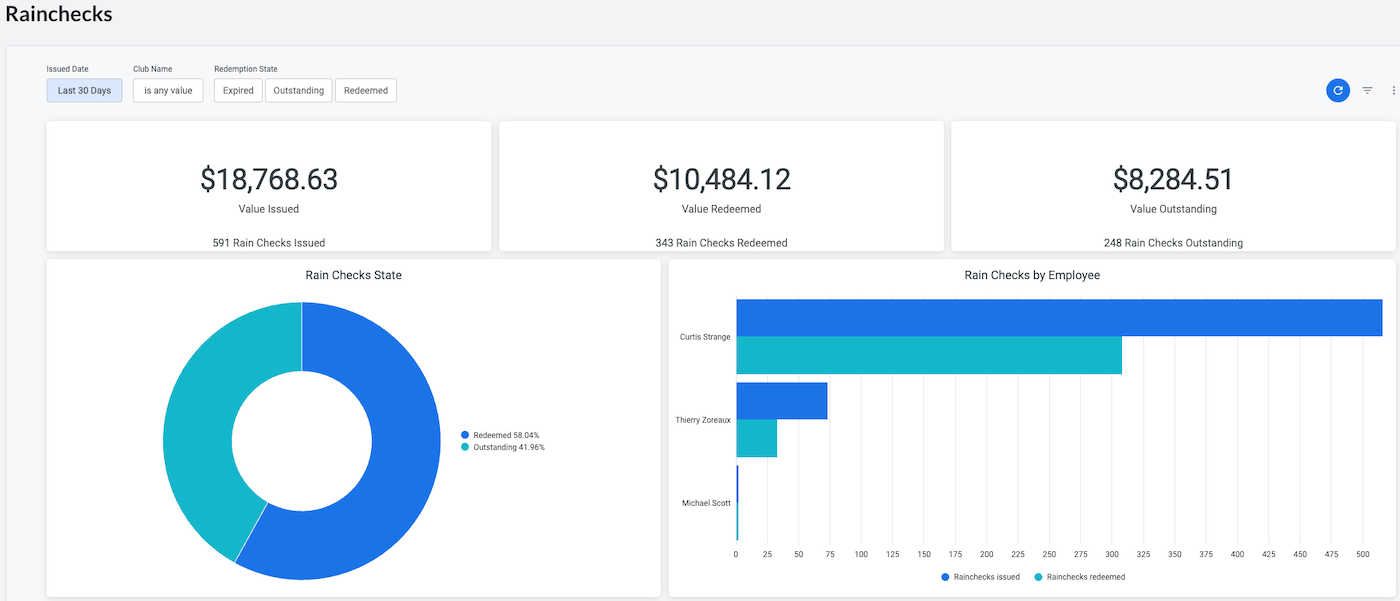Toggle the Expired redemption state filter

(x=238, y=90)
